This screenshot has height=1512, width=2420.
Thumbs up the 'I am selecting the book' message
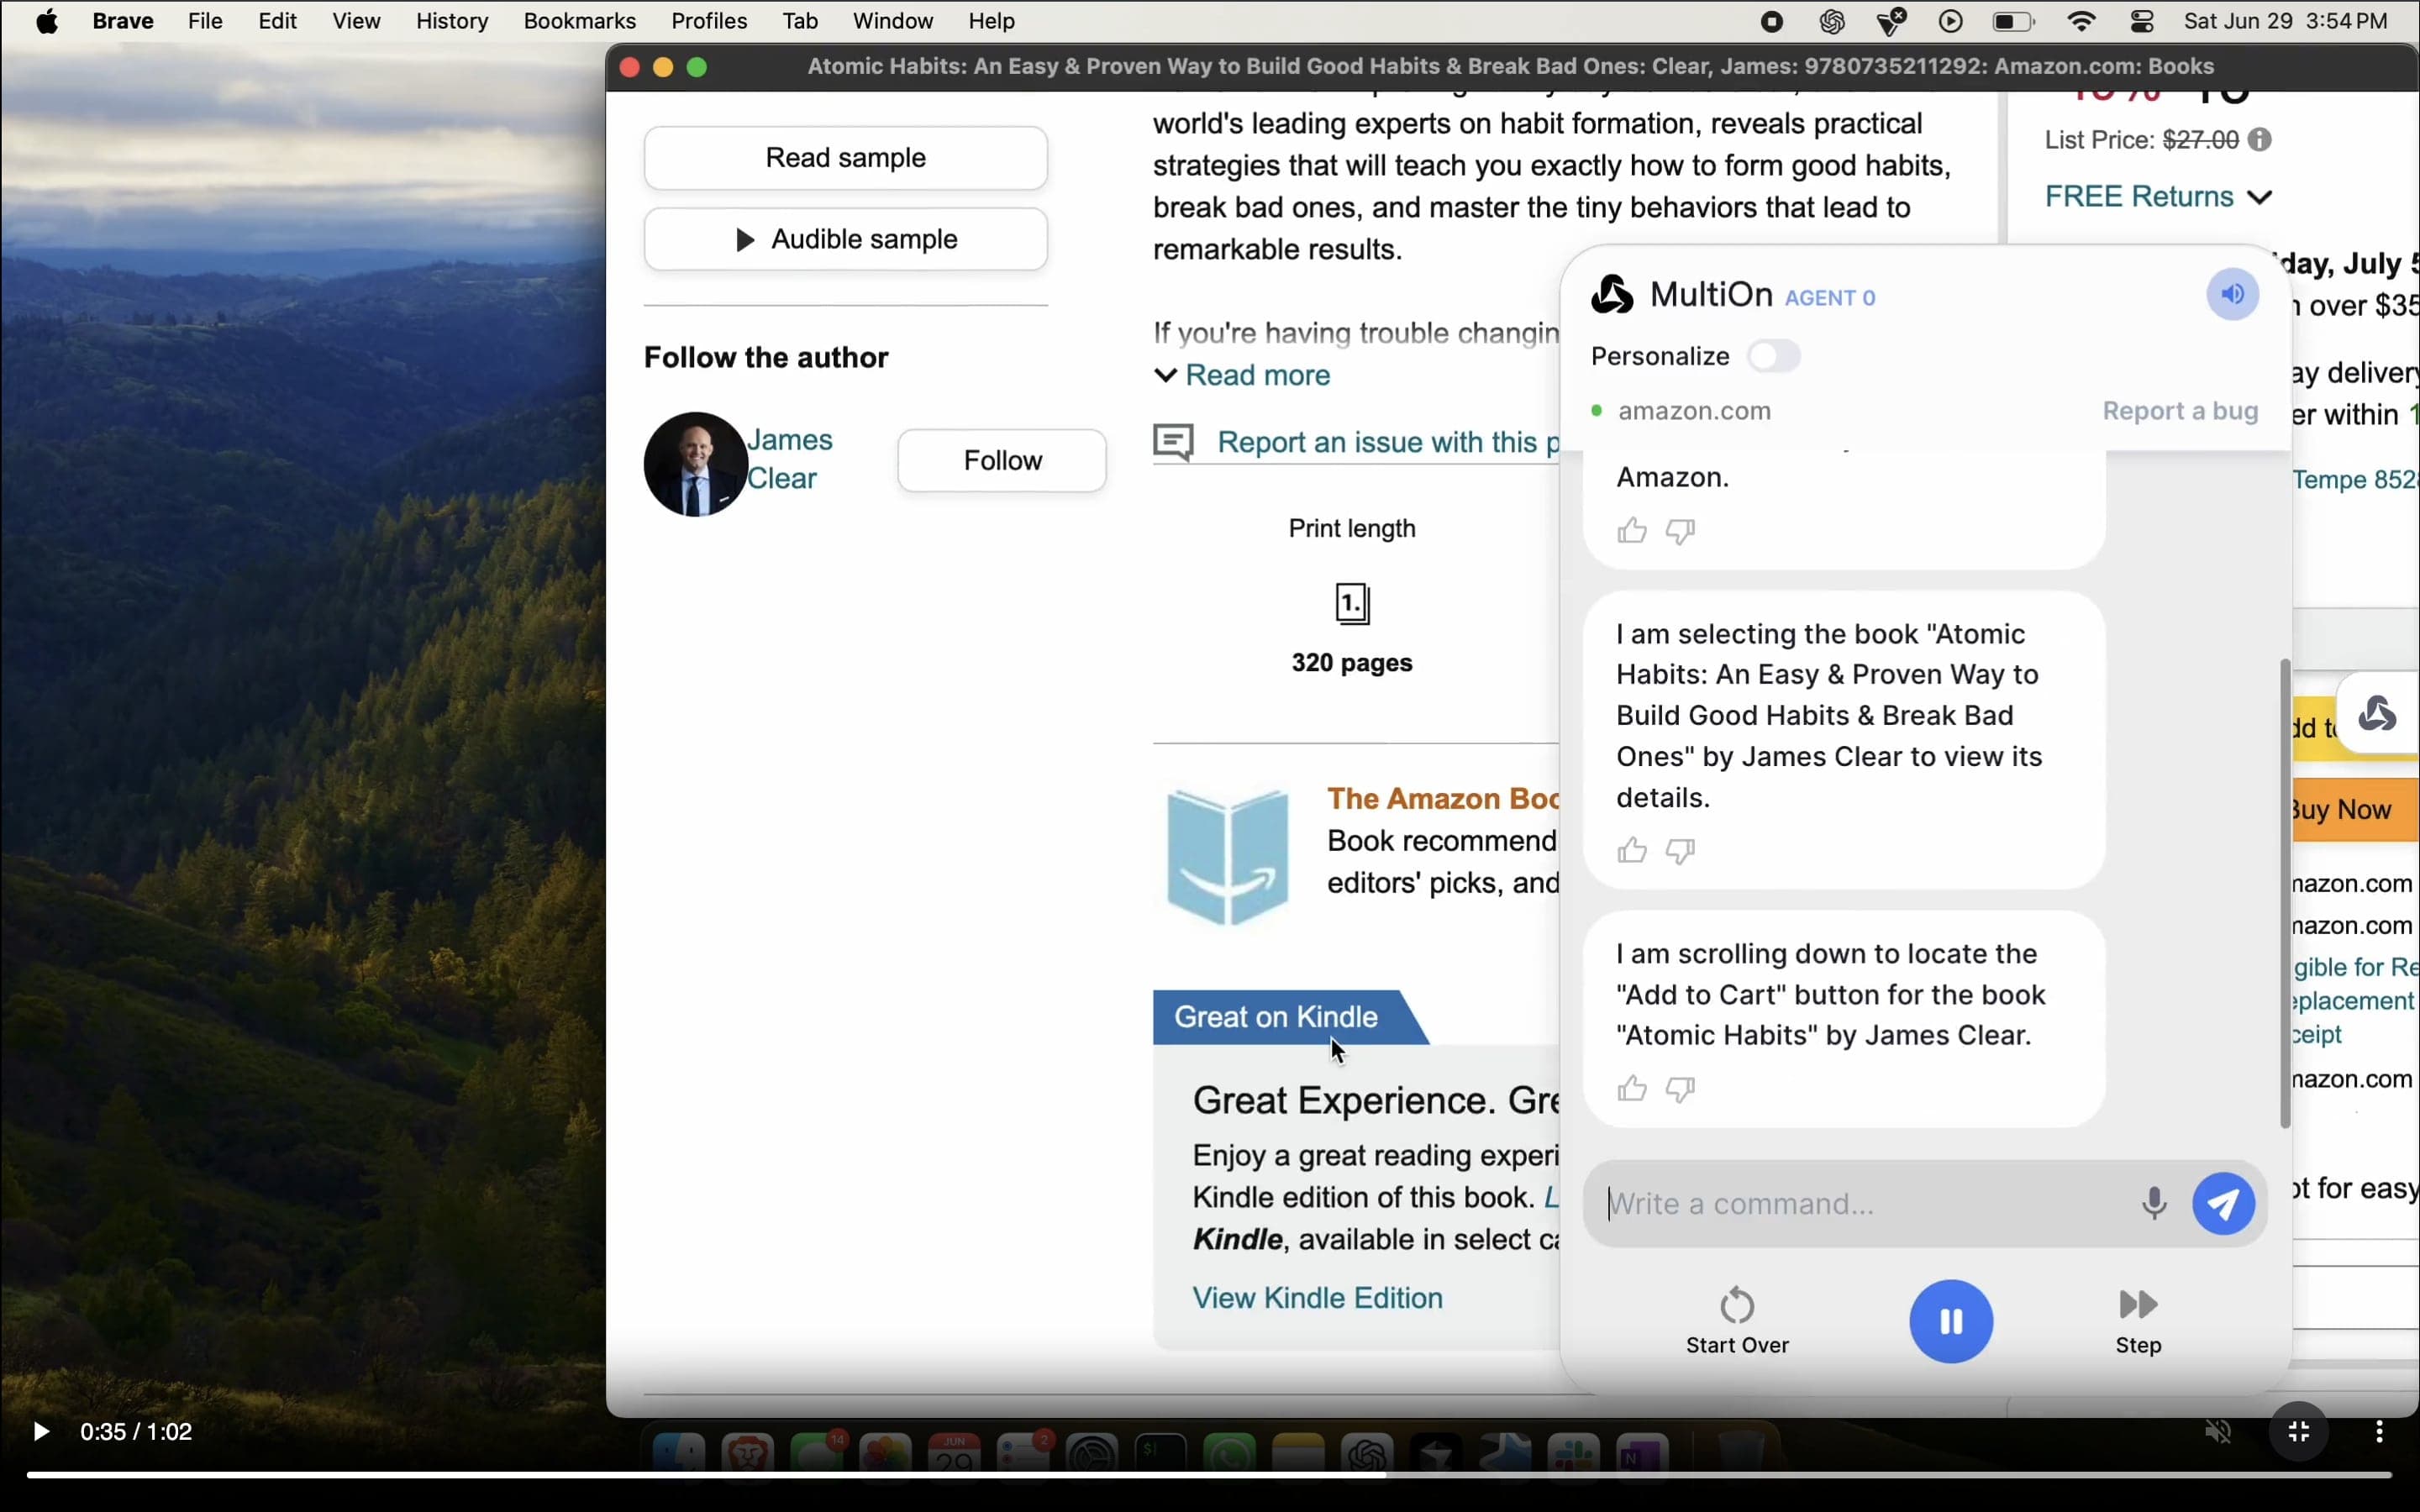[x=1631, y=851]
